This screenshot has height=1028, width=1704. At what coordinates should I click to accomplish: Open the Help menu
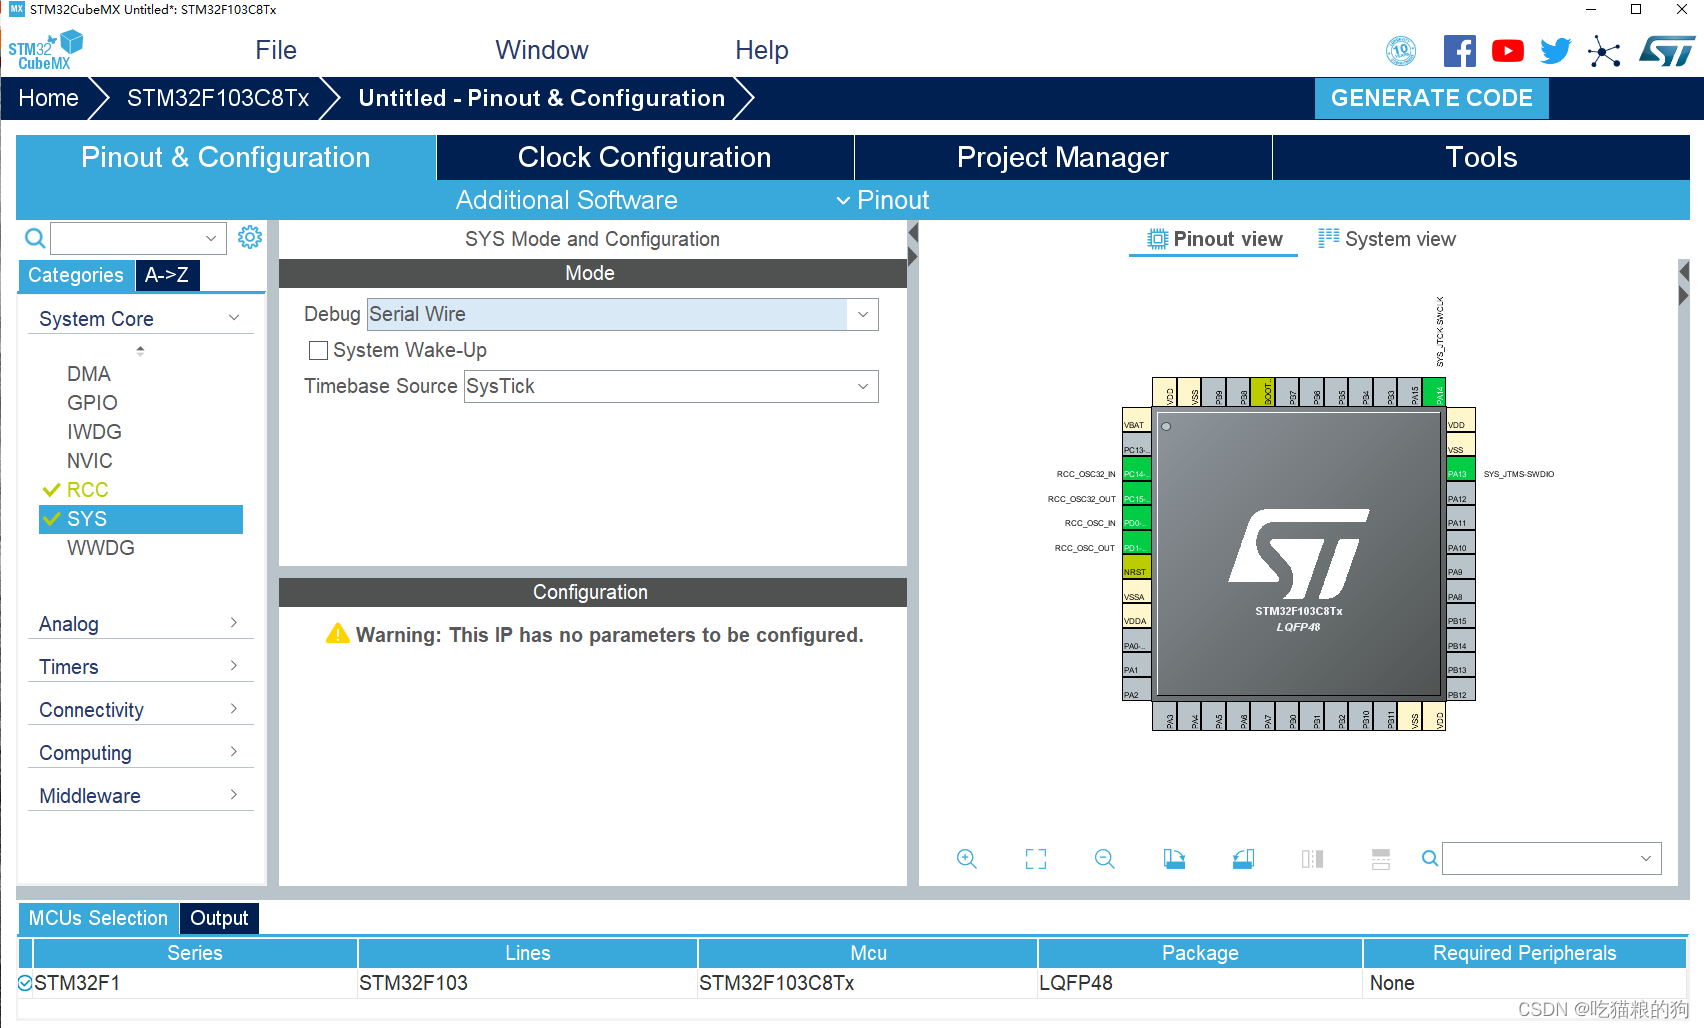coord(762,50)
